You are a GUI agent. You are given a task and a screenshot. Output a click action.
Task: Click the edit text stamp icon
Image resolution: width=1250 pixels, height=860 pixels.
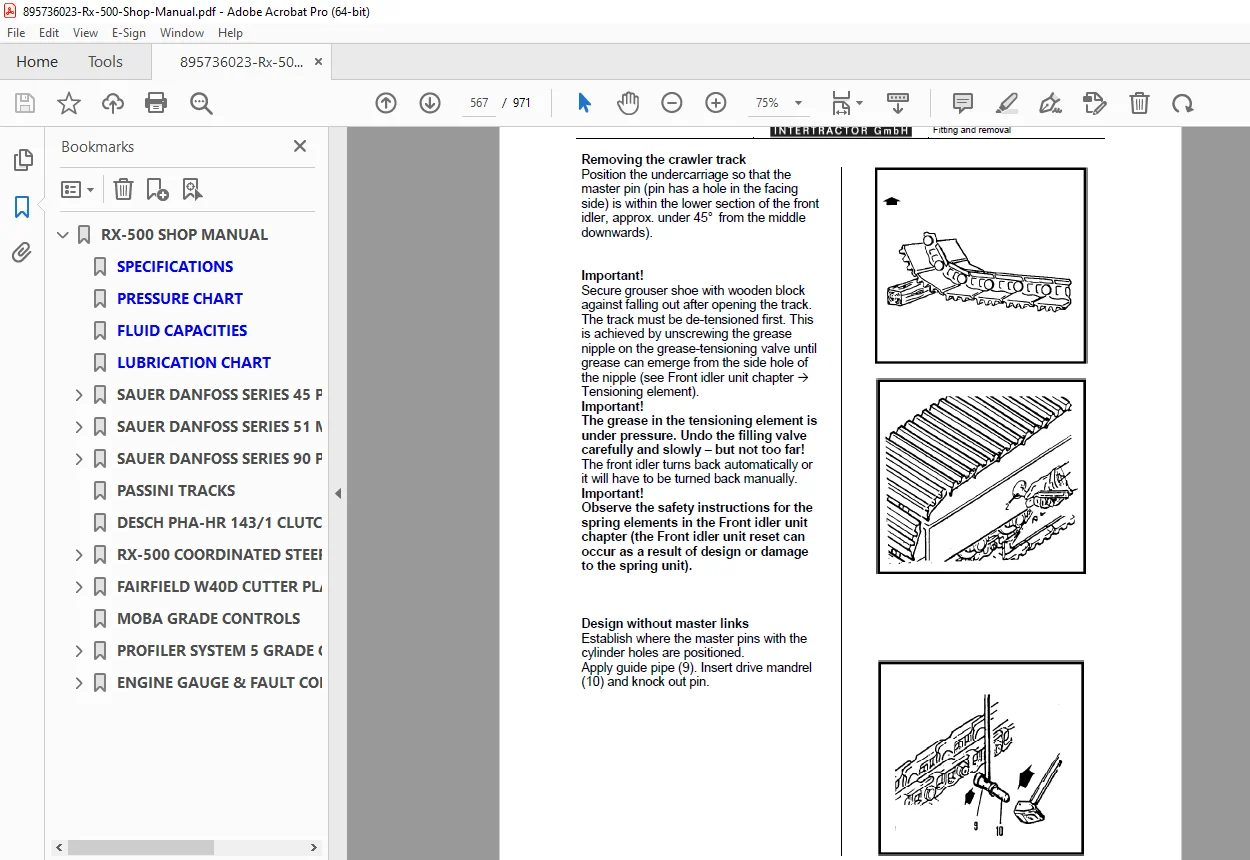[x=1095, y=103]
